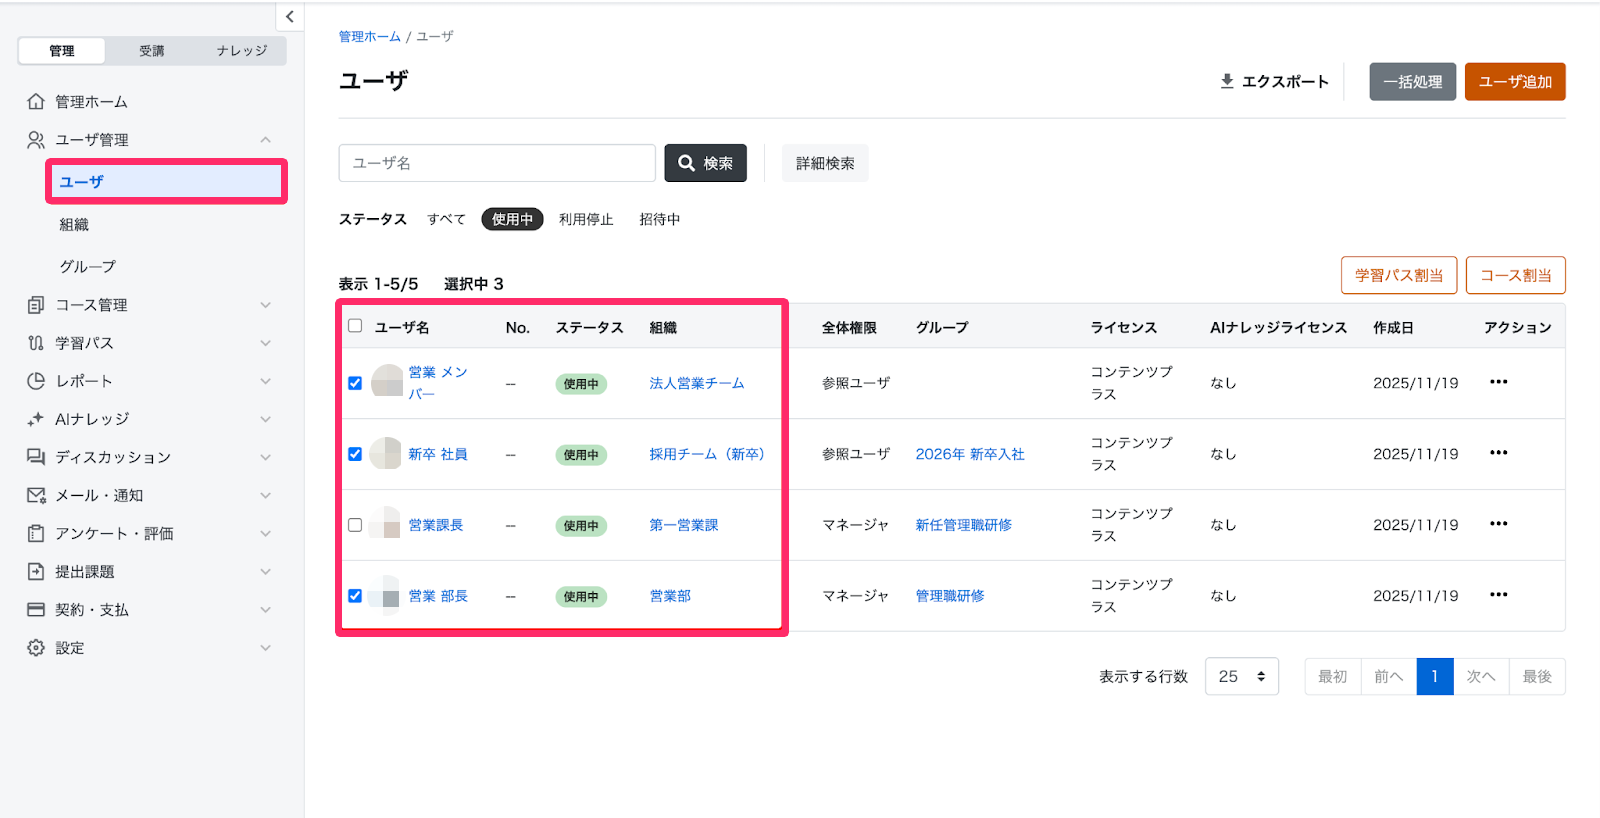Open actions menu for 営業 メンバー row
The width and height of the screenshot is (1600, 818).
[1498, 382]
